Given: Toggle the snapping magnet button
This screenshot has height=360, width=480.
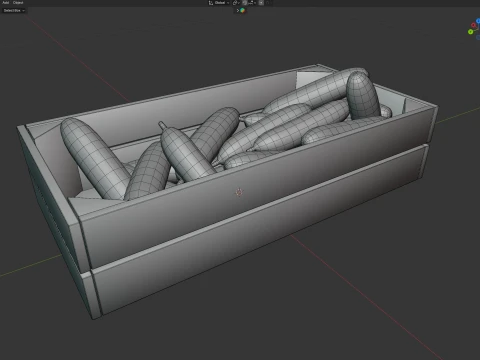Looking at the screenshot, I should [x=245, y=3].
